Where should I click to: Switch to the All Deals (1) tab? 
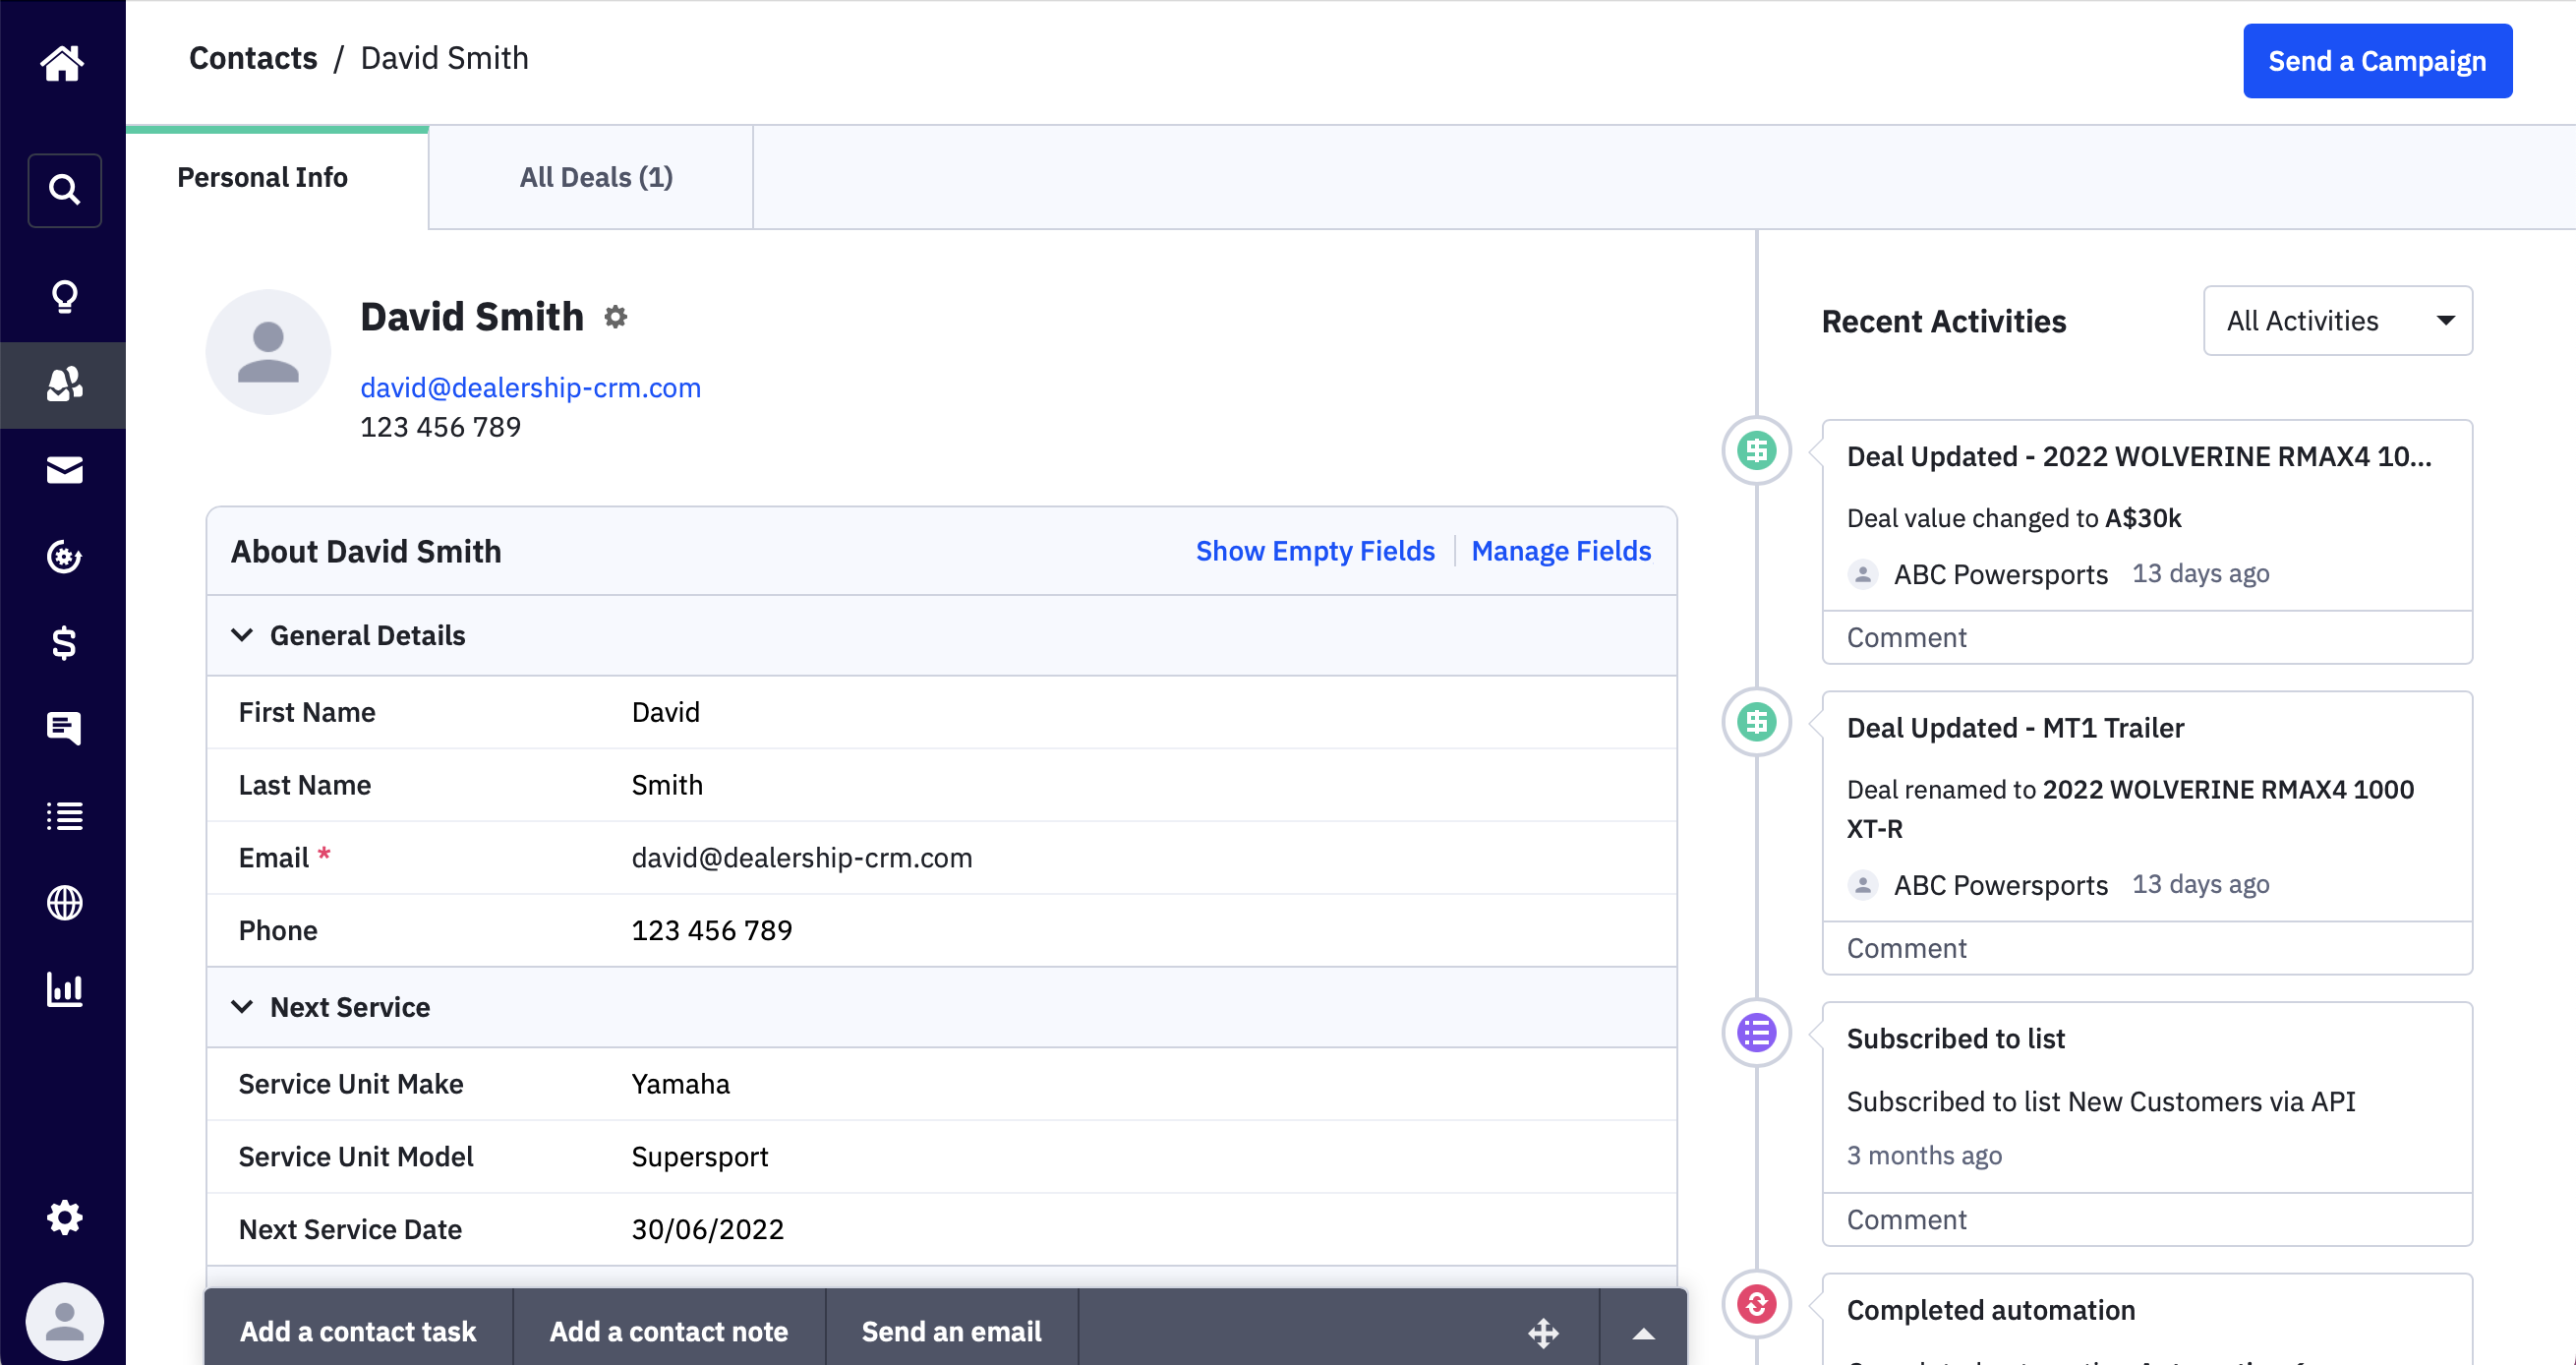[x=596, y=178]
